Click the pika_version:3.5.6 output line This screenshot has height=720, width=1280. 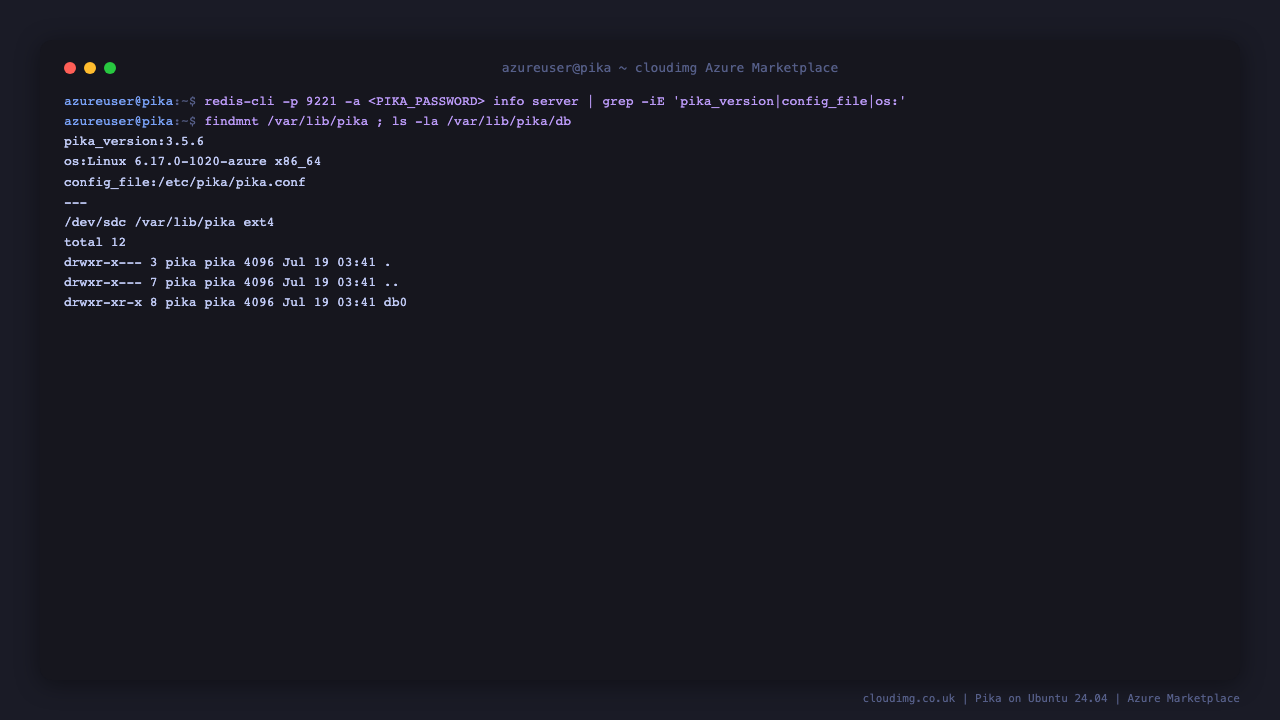[x=134, y=142]
